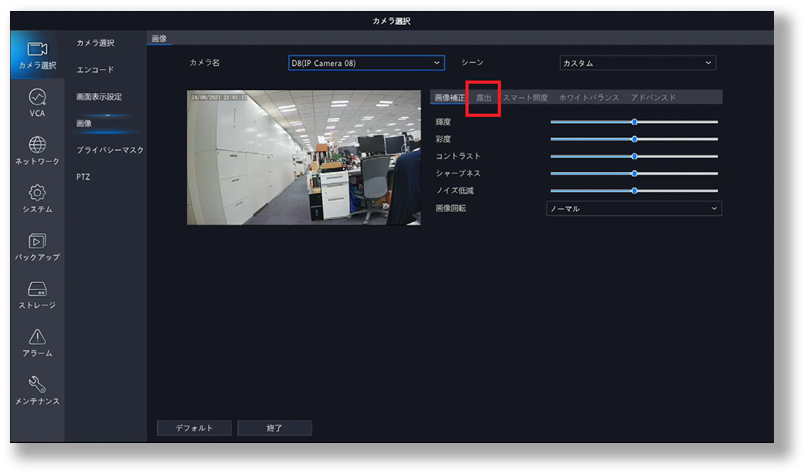
Task: Click the コントラスト contrast slider
Action: coord(634,156)
